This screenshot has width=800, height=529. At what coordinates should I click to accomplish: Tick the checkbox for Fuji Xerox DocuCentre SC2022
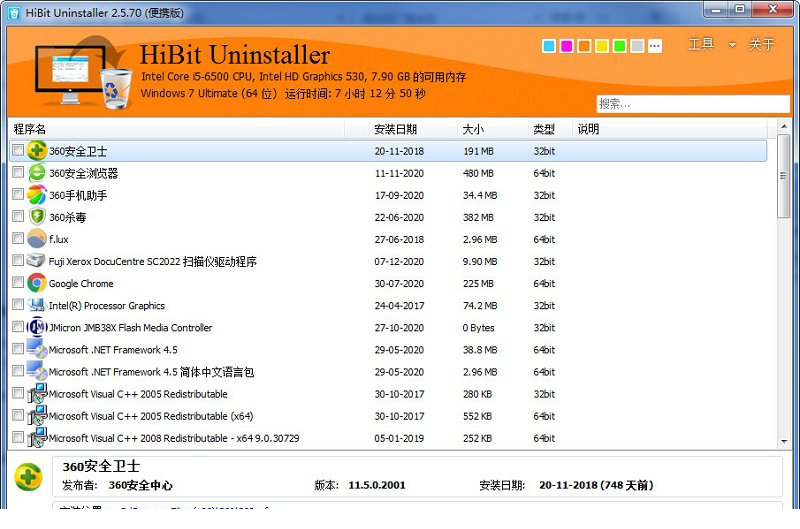pos(18,260)
